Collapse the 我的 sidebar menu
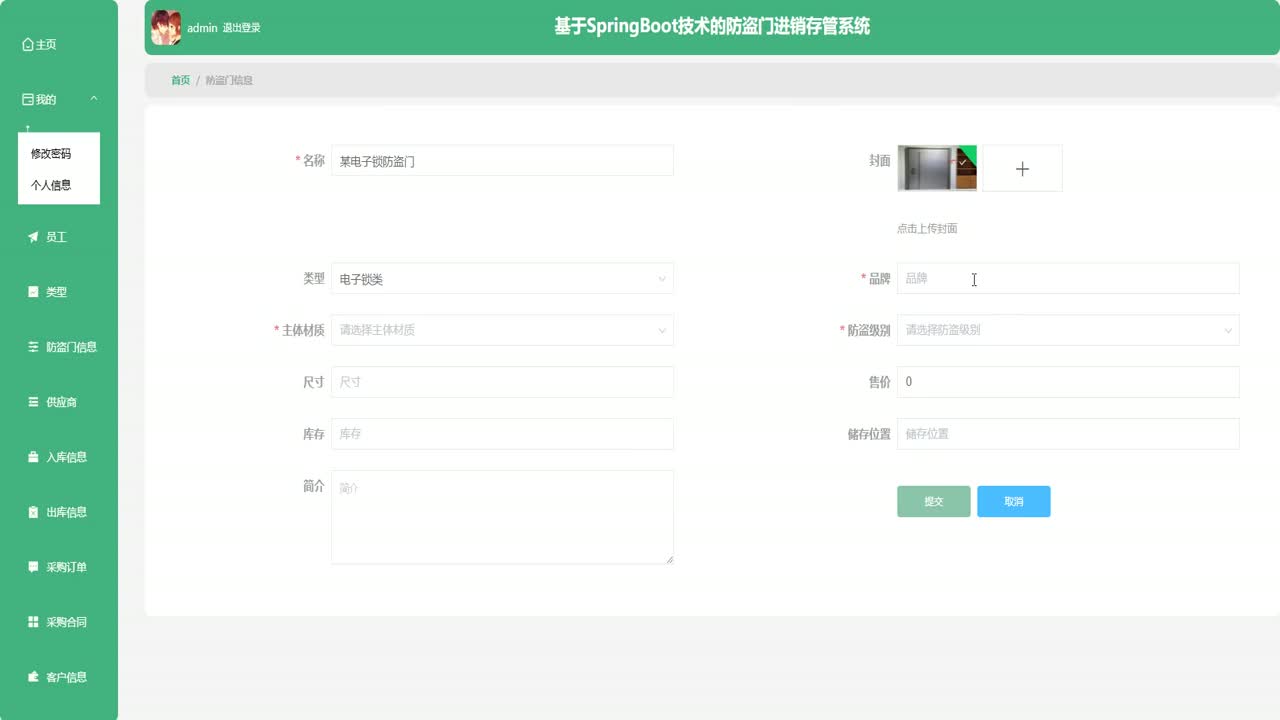Image resolution: width=1280 pixels, height=720 pixels. click(x=45, y=98)
